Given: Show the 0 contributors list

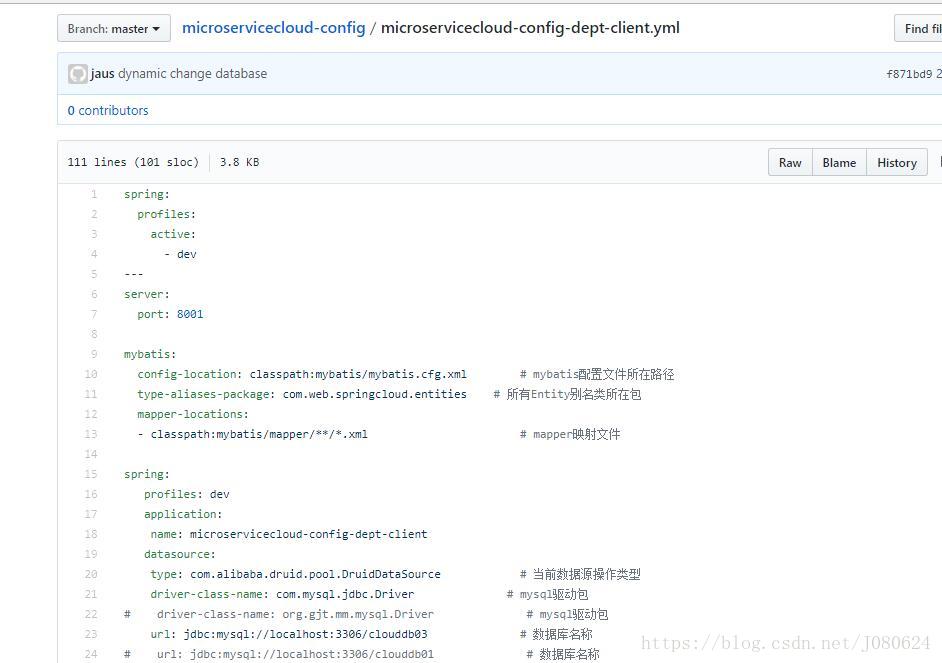Looking at the screenshot, I should (108, 110).
